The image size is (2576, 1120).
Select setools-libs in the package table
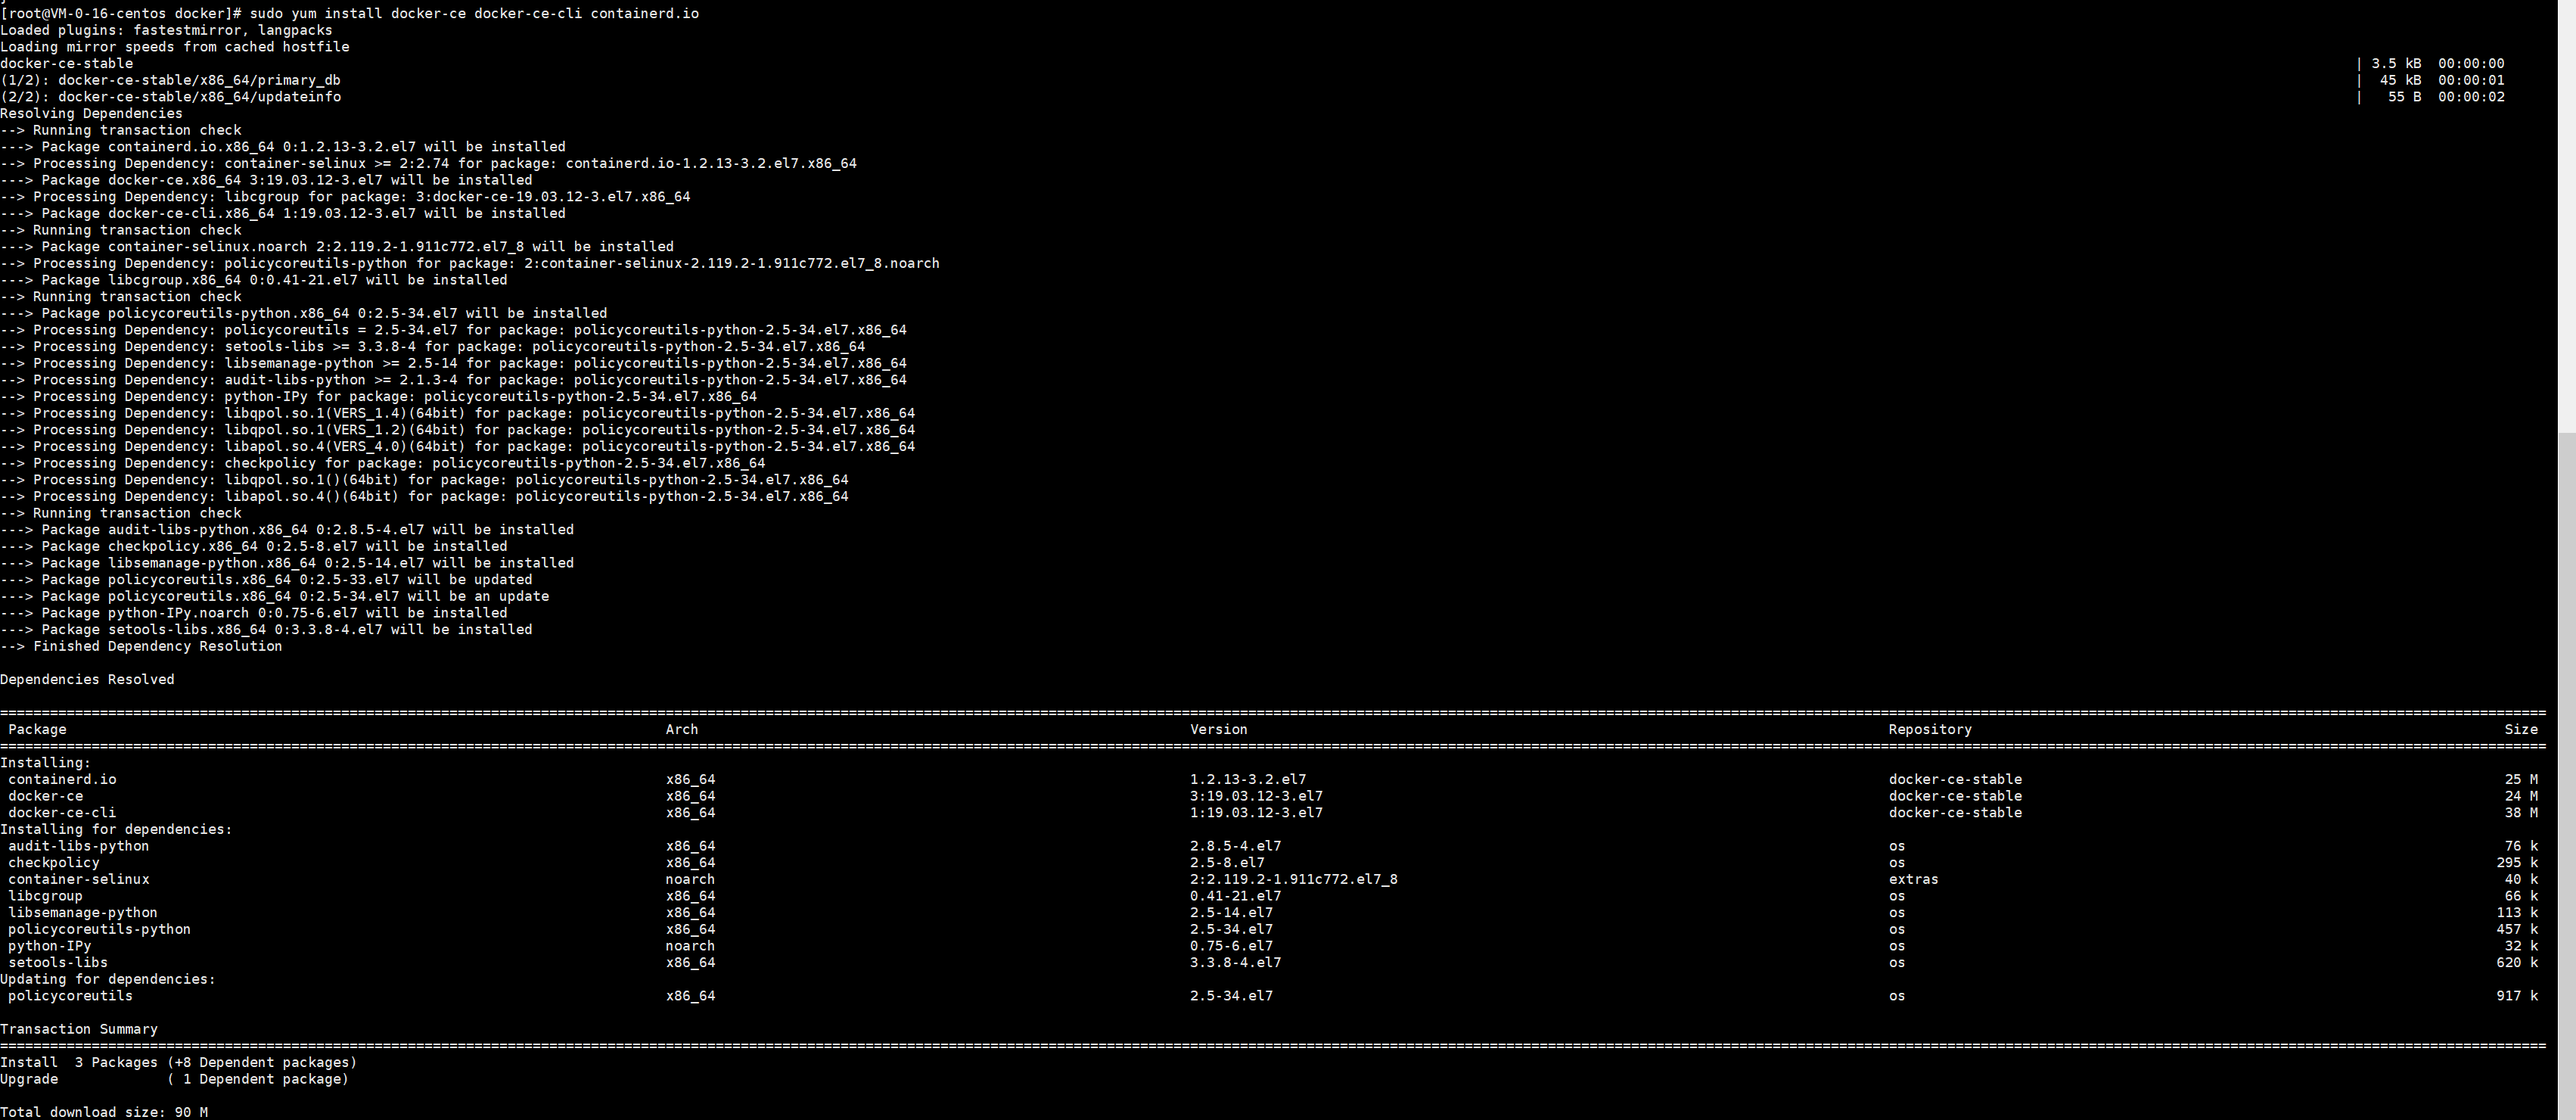[x=58, y=963]
